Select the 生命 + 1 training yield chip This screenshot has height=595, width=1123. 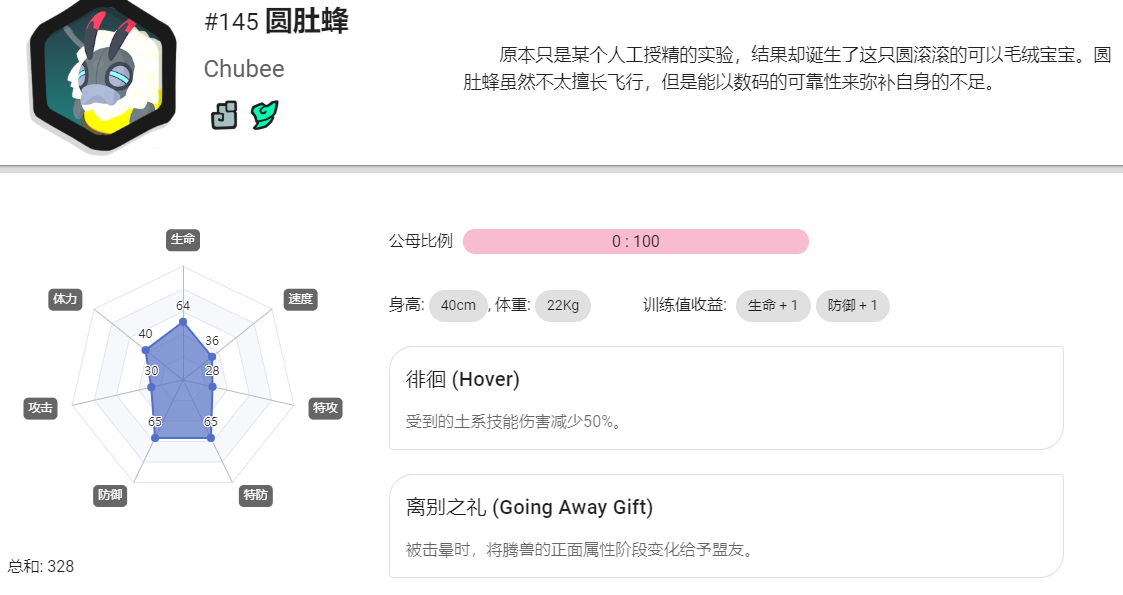tap(773, 306)
